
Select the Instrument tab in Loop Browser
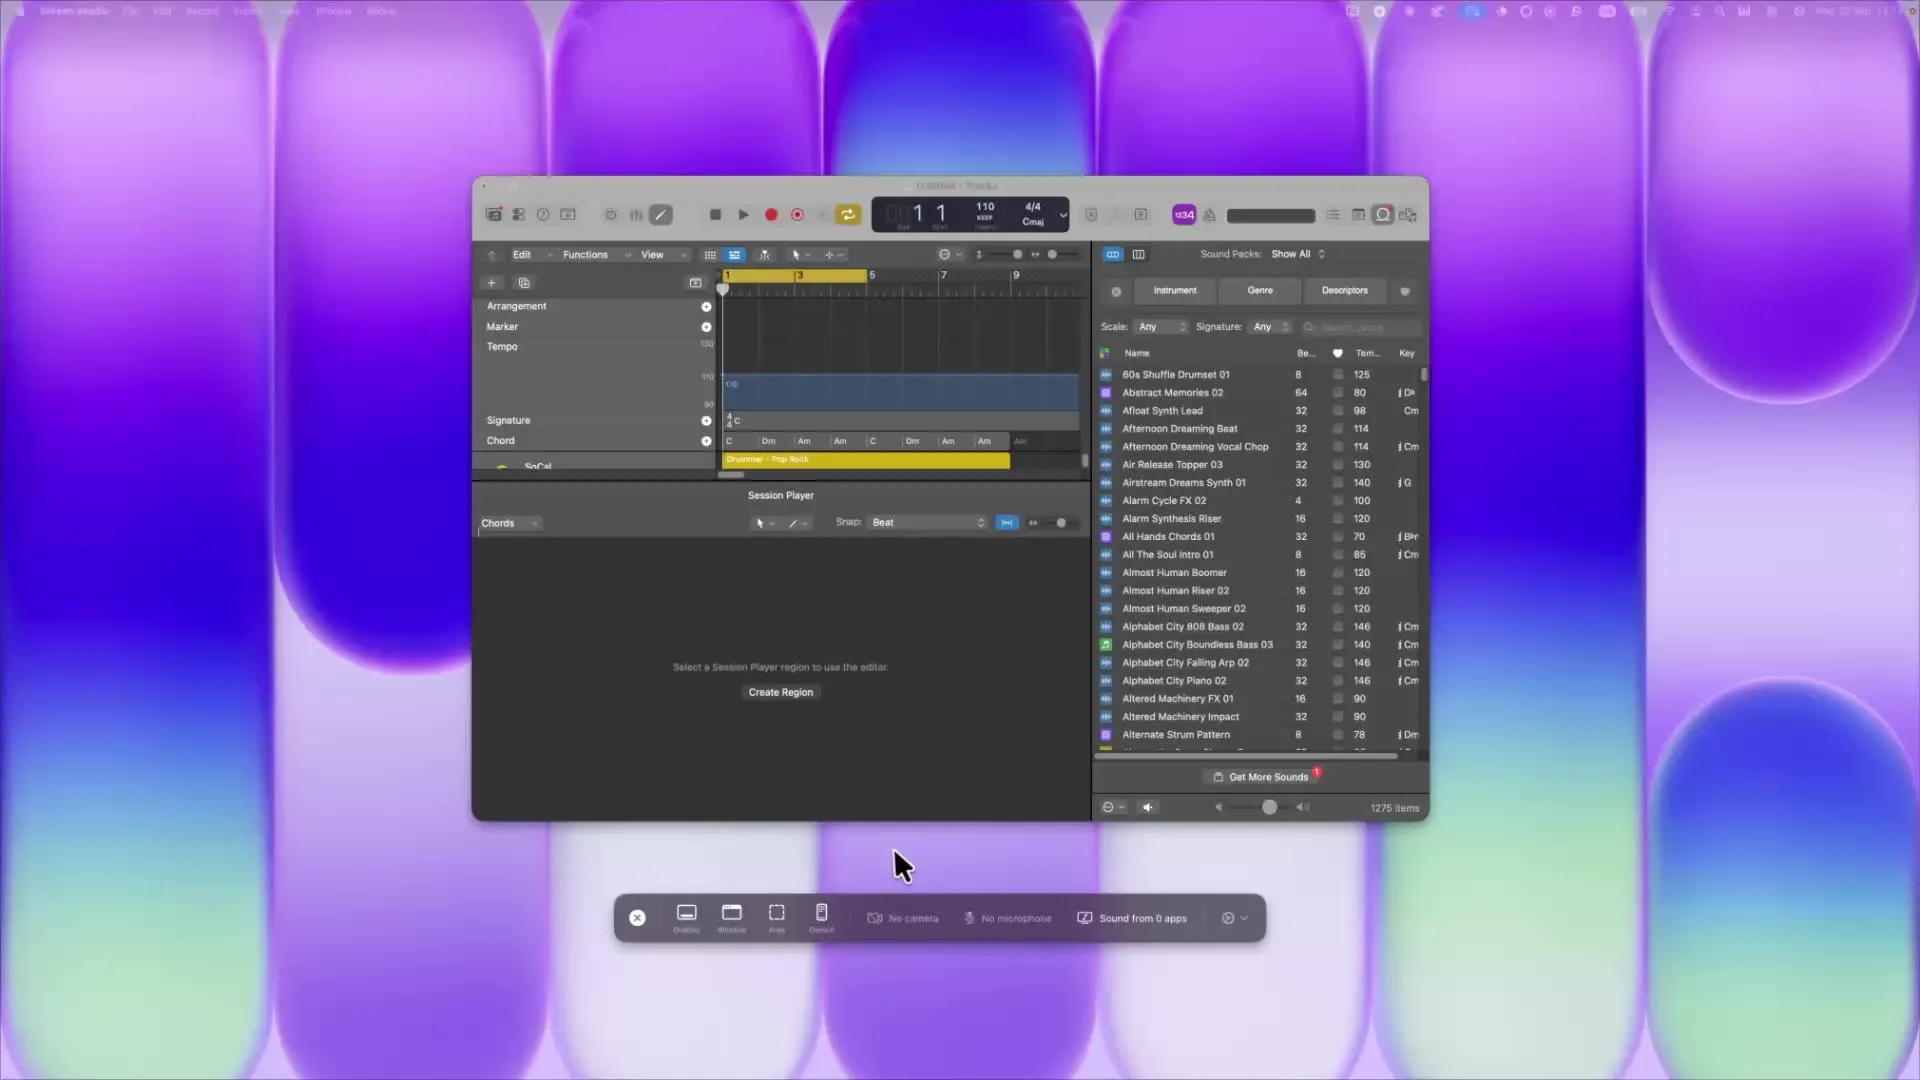[1174, 290]
